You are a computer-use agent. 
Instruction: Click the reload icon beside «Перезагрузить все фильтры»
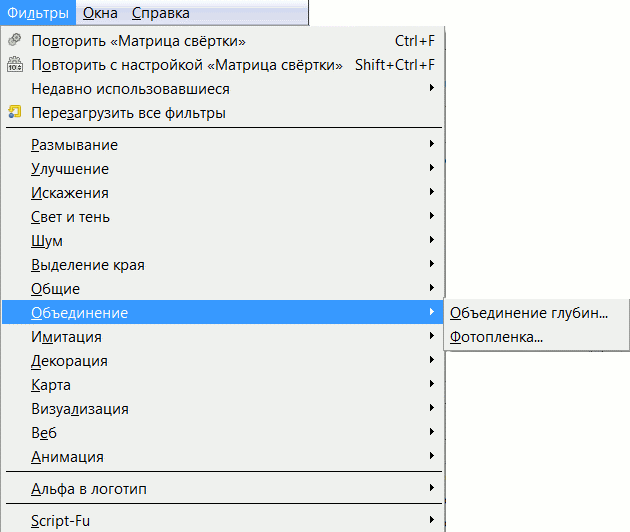[x=14, y=113]
